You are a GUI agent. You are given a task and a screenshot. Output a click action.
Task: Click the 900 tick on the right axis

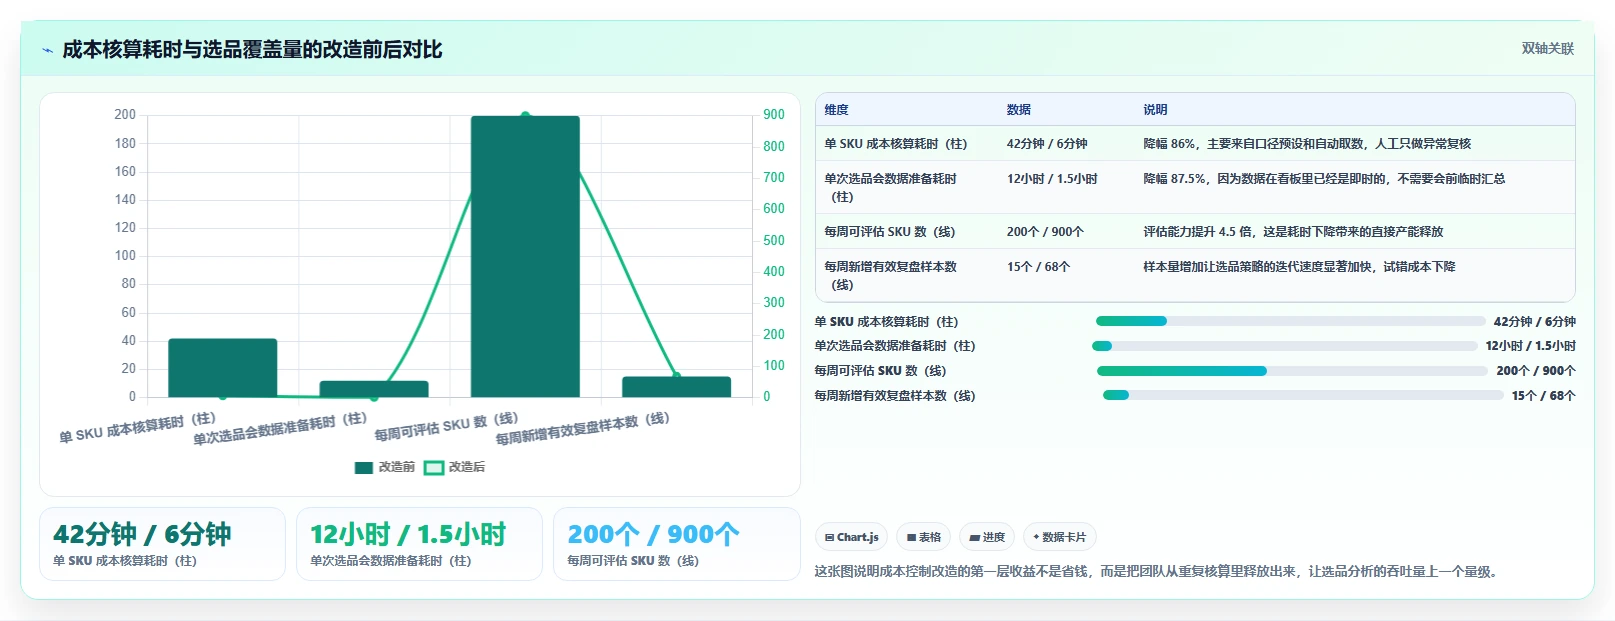(x=774, y=115)
